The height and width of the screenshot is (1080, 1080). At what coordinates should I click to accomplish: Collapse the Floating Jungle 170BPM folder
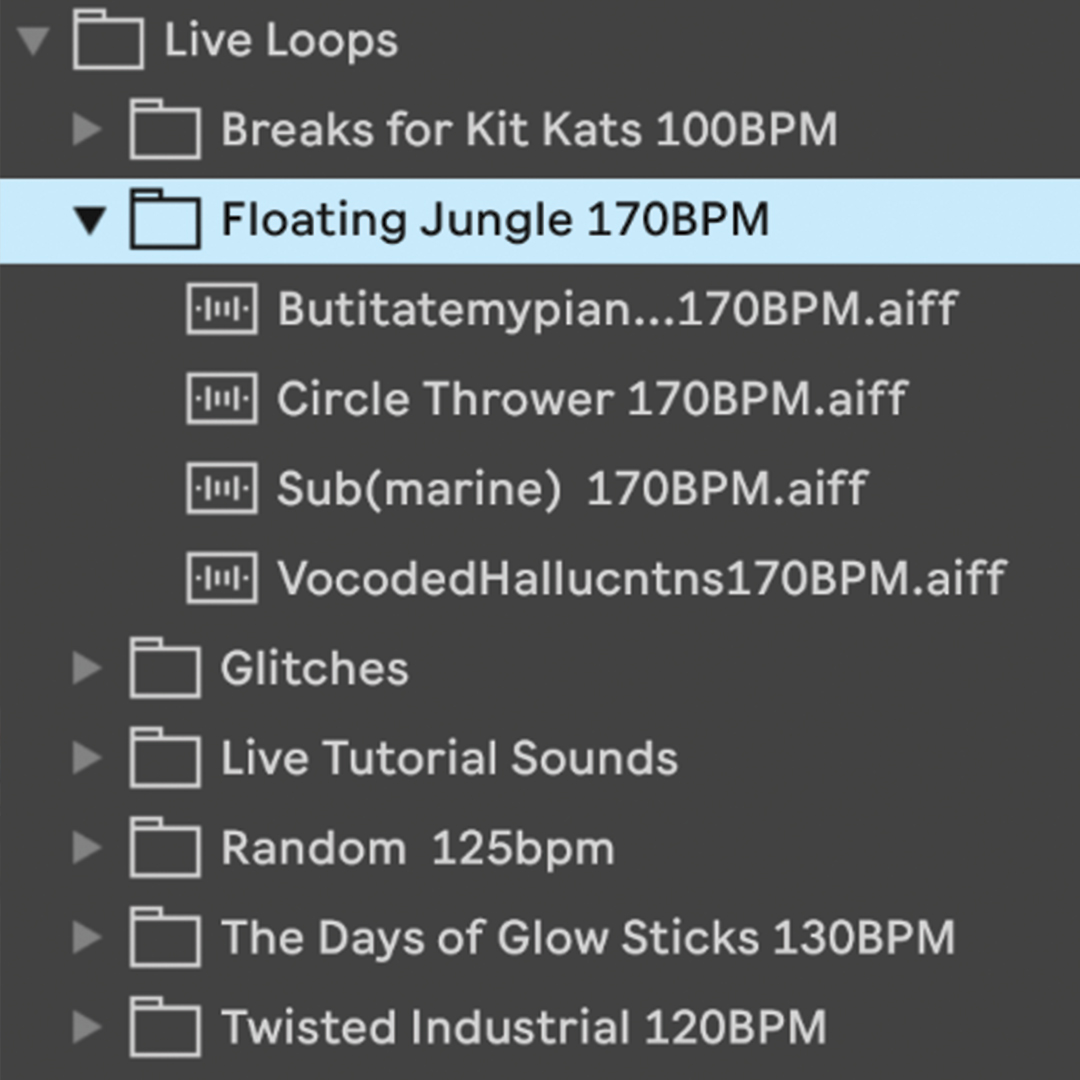tap(90, 220)
